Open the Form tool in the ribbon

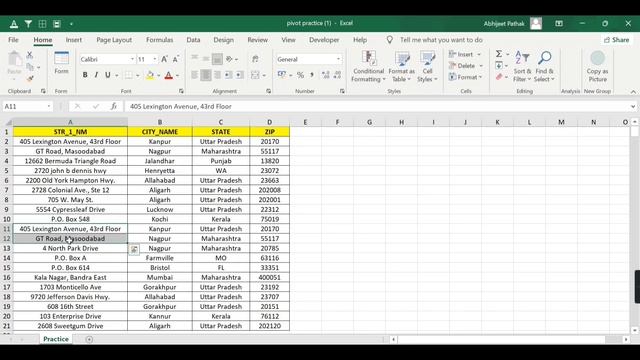tap(61, 63)
